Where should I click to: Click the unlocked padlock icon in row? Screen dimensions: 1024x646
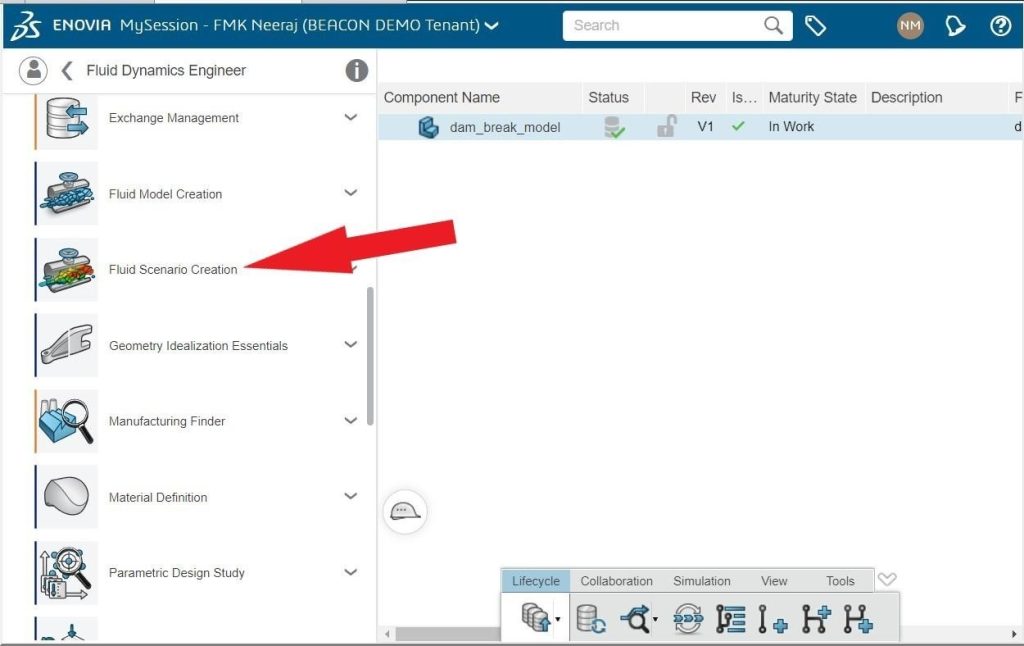pos(666,126)
